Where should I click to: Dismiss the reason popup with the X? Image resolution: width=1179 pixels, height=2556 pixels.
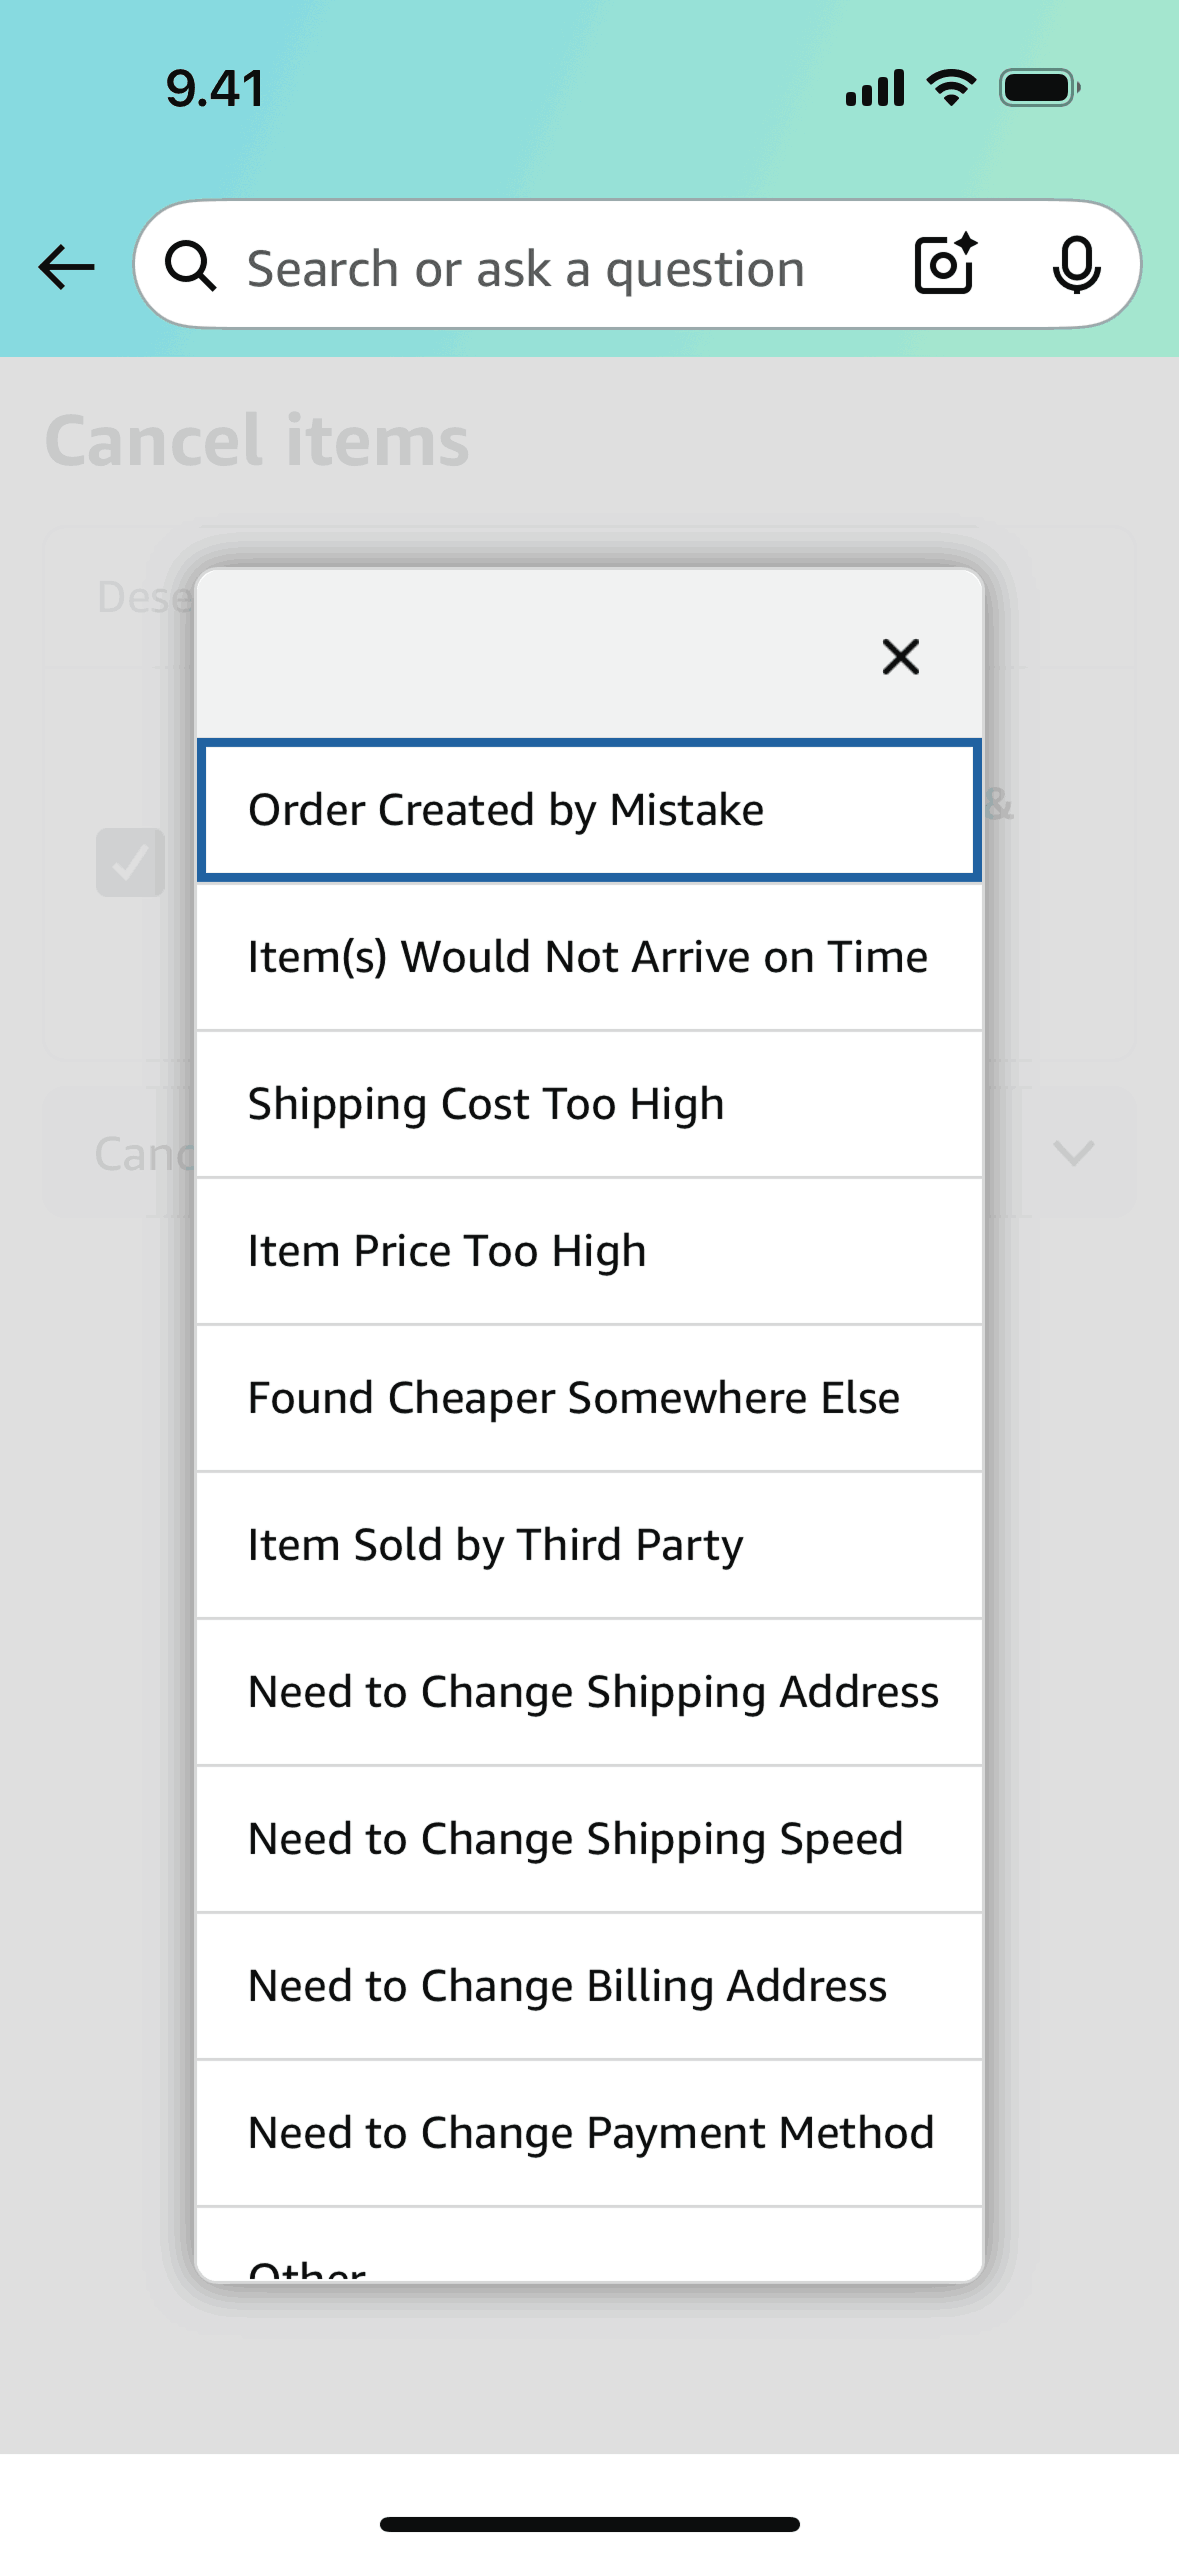tap(899, 657)
